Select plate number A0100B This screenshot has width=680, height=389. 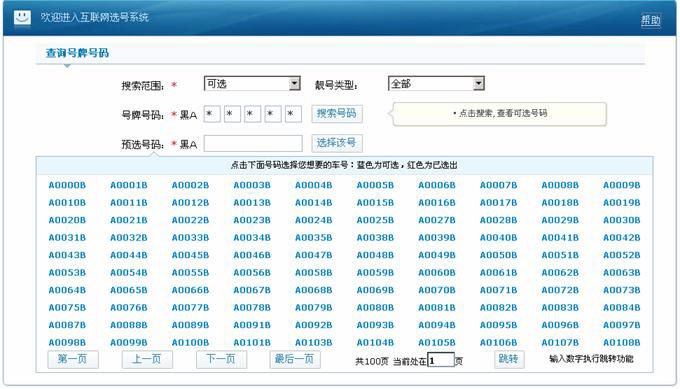(x=190, y=343)
